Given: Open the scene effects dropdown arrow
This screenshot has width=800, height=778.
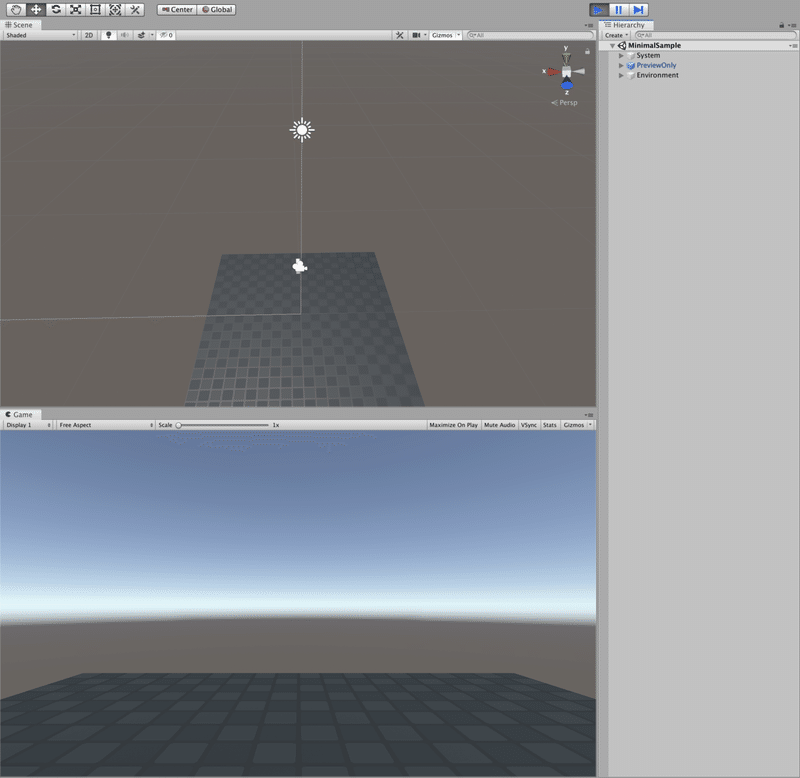Looking at the screenshot, I should tap(152, 35).
